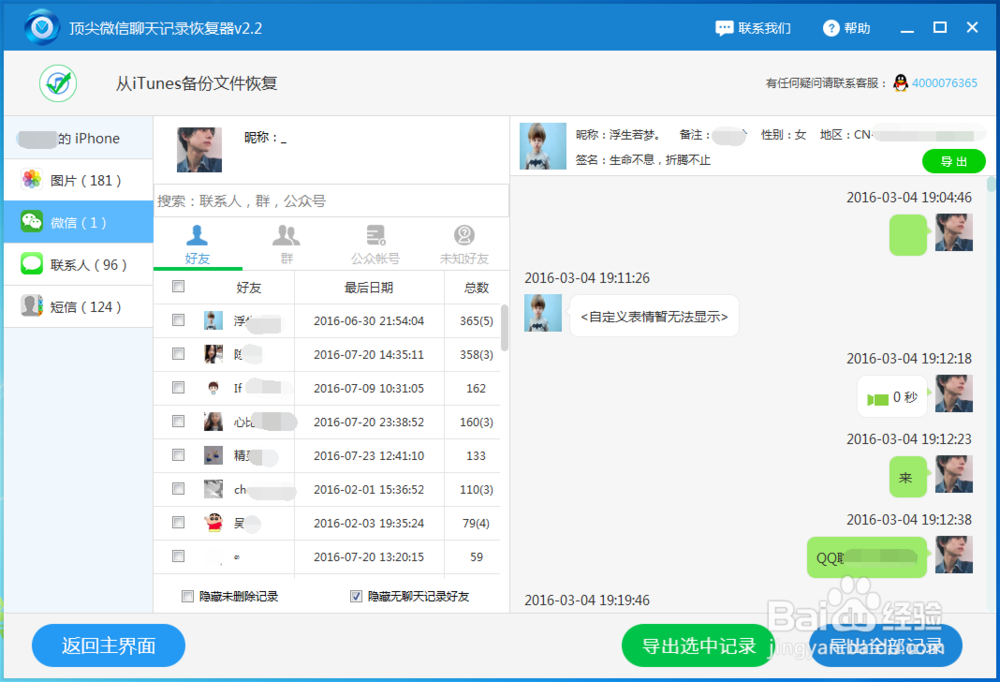The height and width of the screenshot is (682, 1000).
Task: Select the iPhone device entry in sidebar
Action: click(70, 138)
